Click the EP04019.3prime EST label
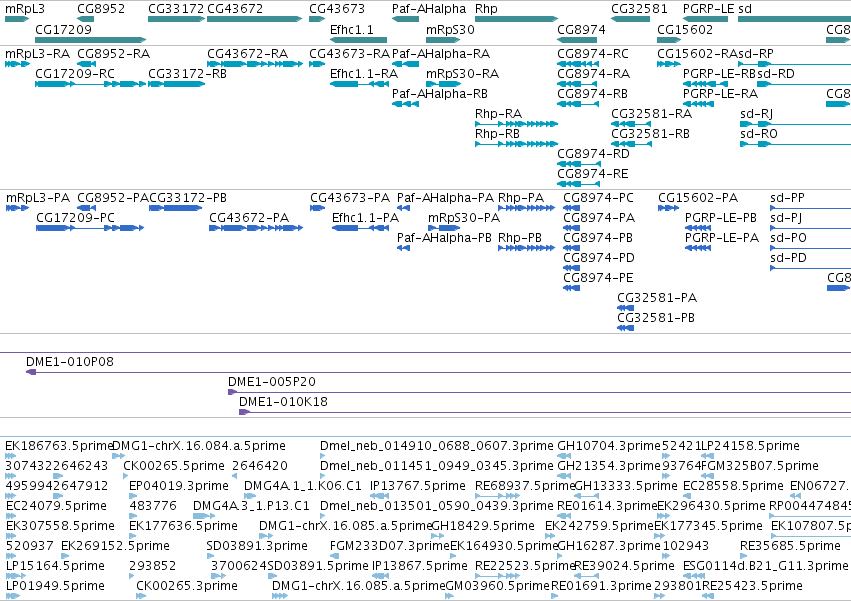 (179, 485)
